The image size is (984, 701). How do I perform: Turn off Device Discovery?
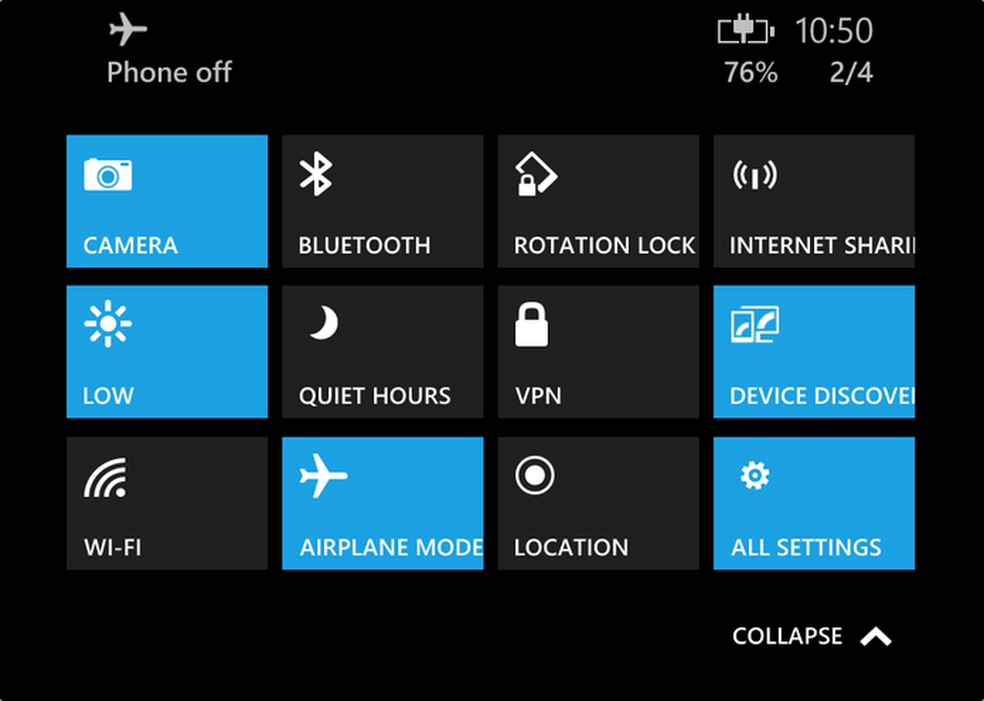[x=813, y=351]
